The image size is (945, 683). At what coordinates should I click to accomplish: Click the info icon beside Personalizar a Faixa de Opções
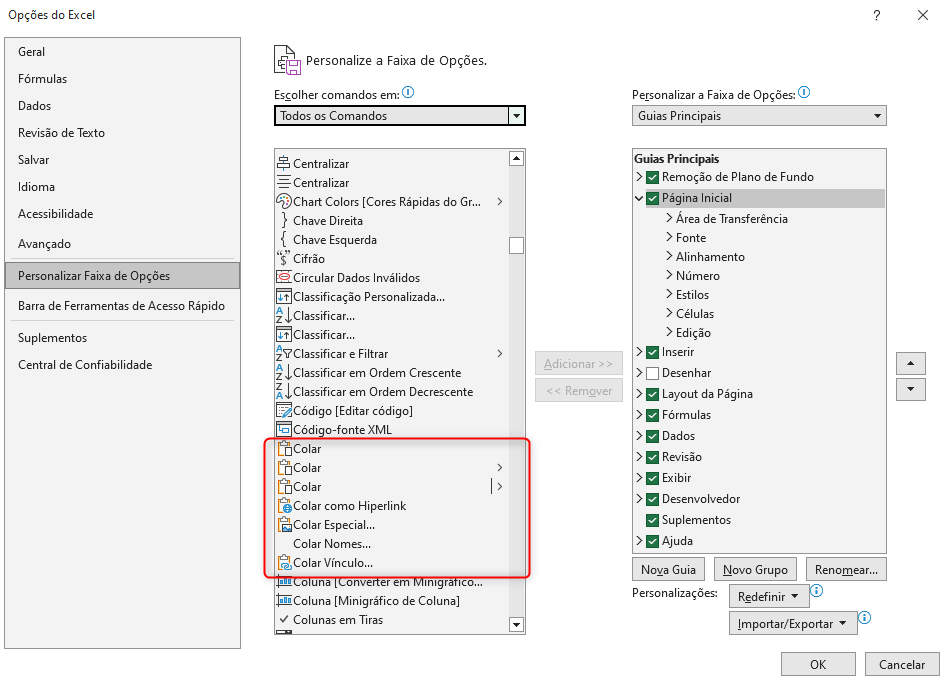pyautogui.click(x=804, y=92)
